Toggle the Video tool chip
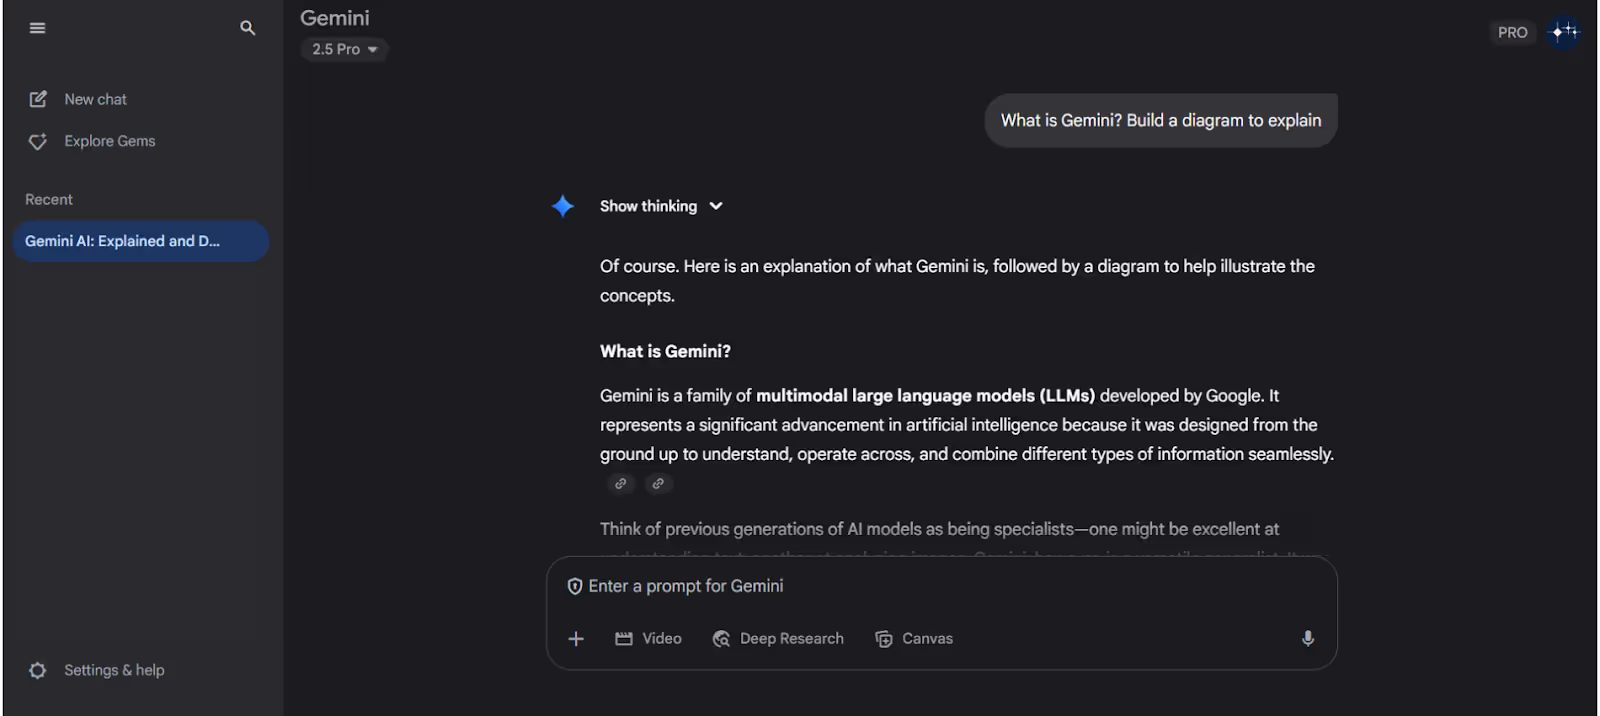 648,639
